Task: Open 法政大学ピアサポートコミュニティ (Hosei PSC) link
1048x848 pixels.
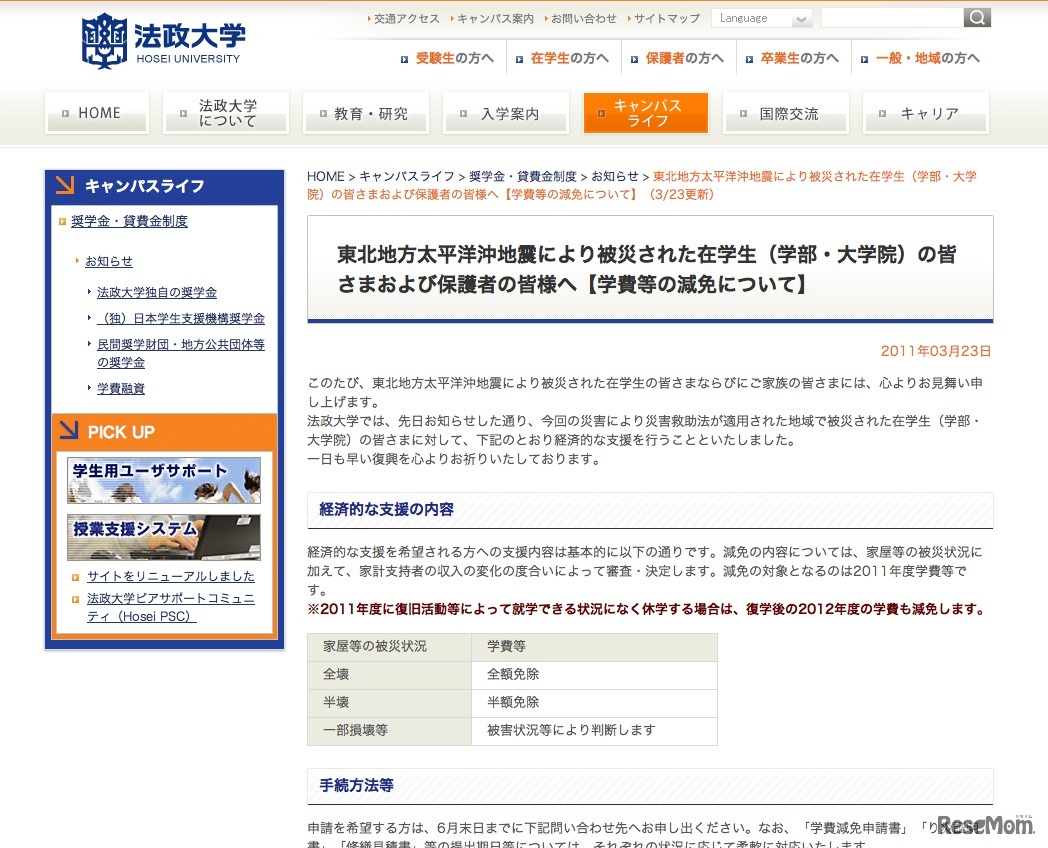Action: (171, 607)
